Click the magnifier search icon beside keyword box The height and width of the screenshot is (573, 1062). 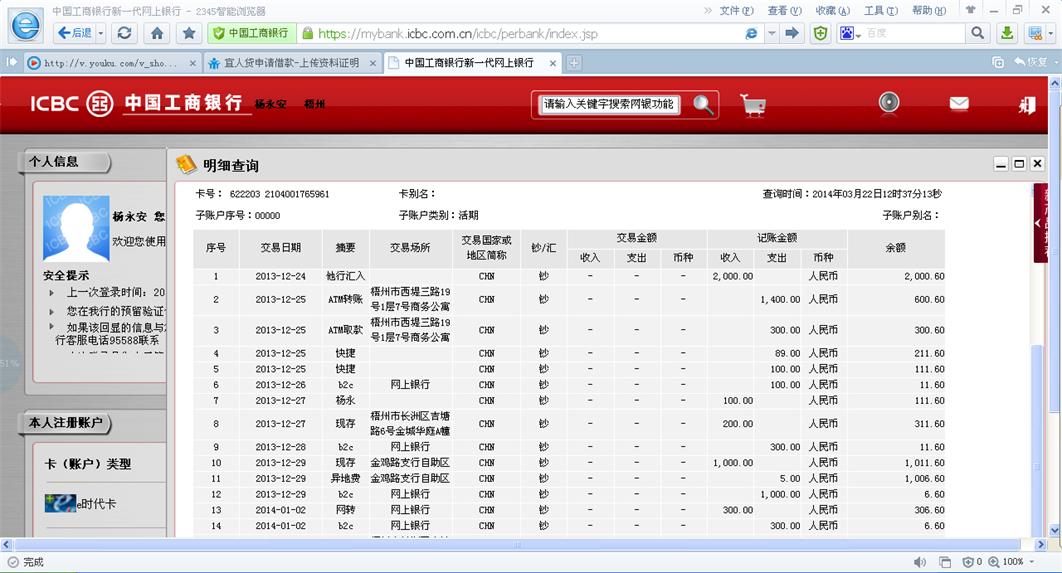pyautogui.click(x=704, y=105)
